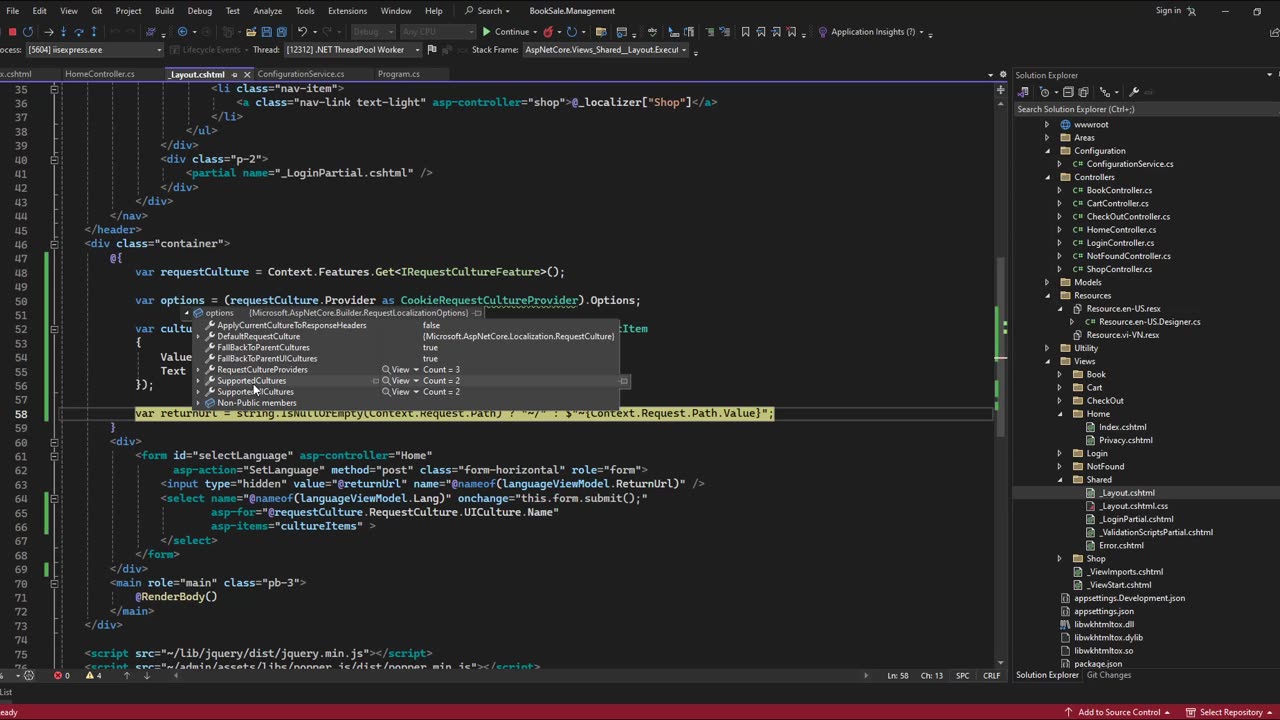The image size is (1280, 720).
Task: Properties wrench icon in Solution Explorer
Action: click(1134, 92)
